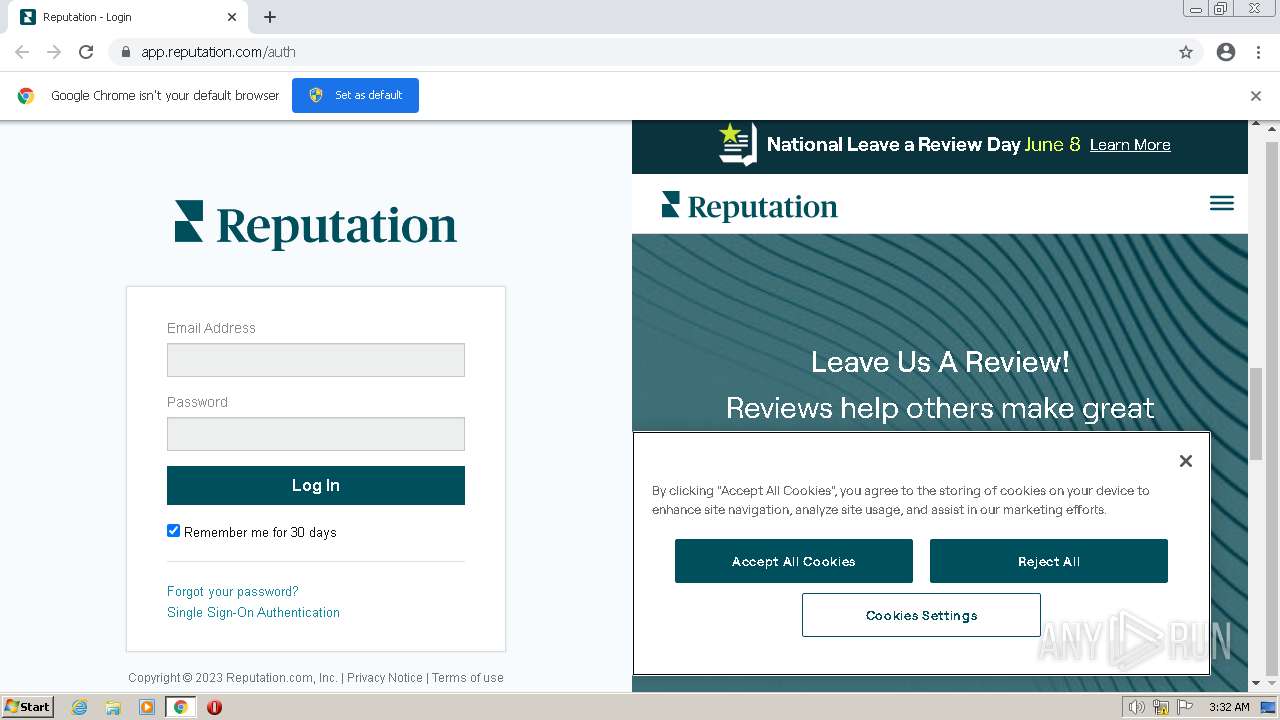
Task: Click the Reputation logo in right panel
Action: [x=749, y=206]
